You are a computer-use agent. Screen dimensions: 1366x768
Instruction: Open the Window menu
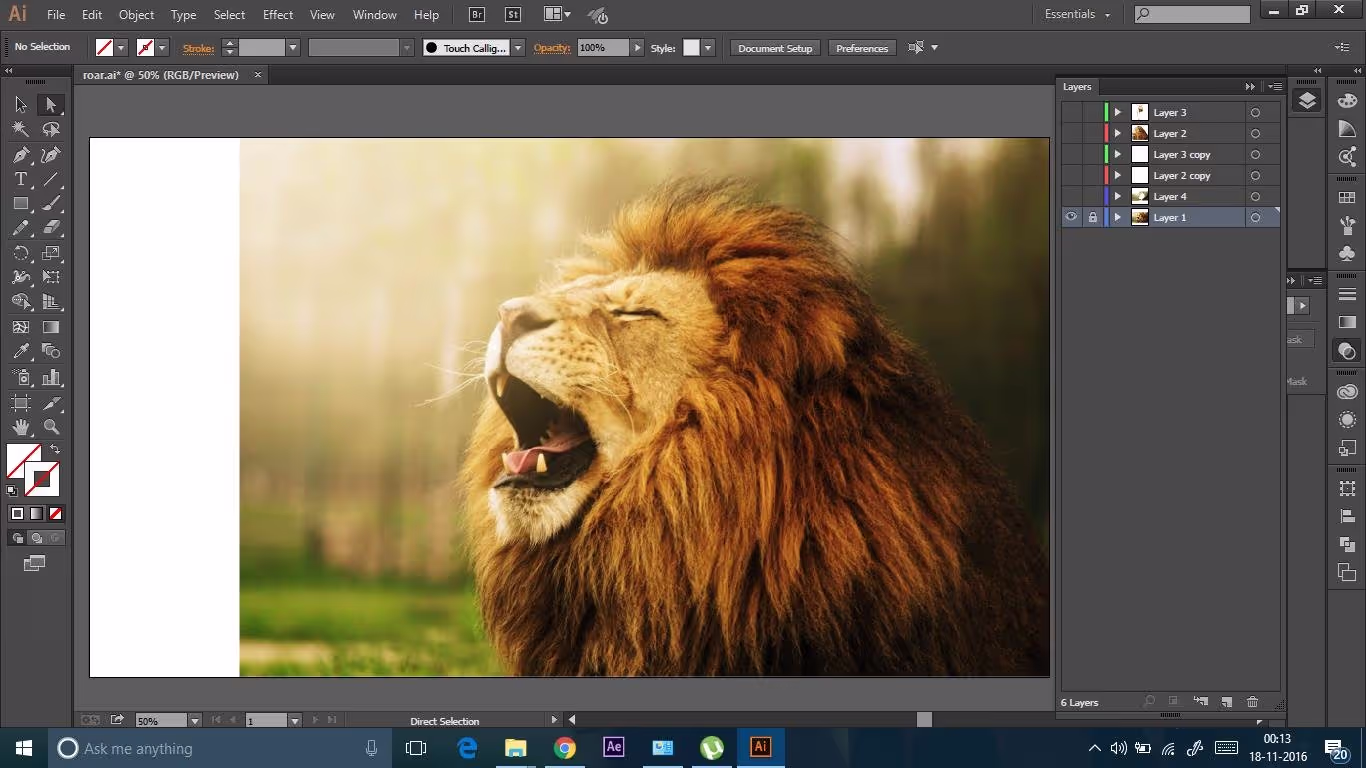tap(375, 15)
